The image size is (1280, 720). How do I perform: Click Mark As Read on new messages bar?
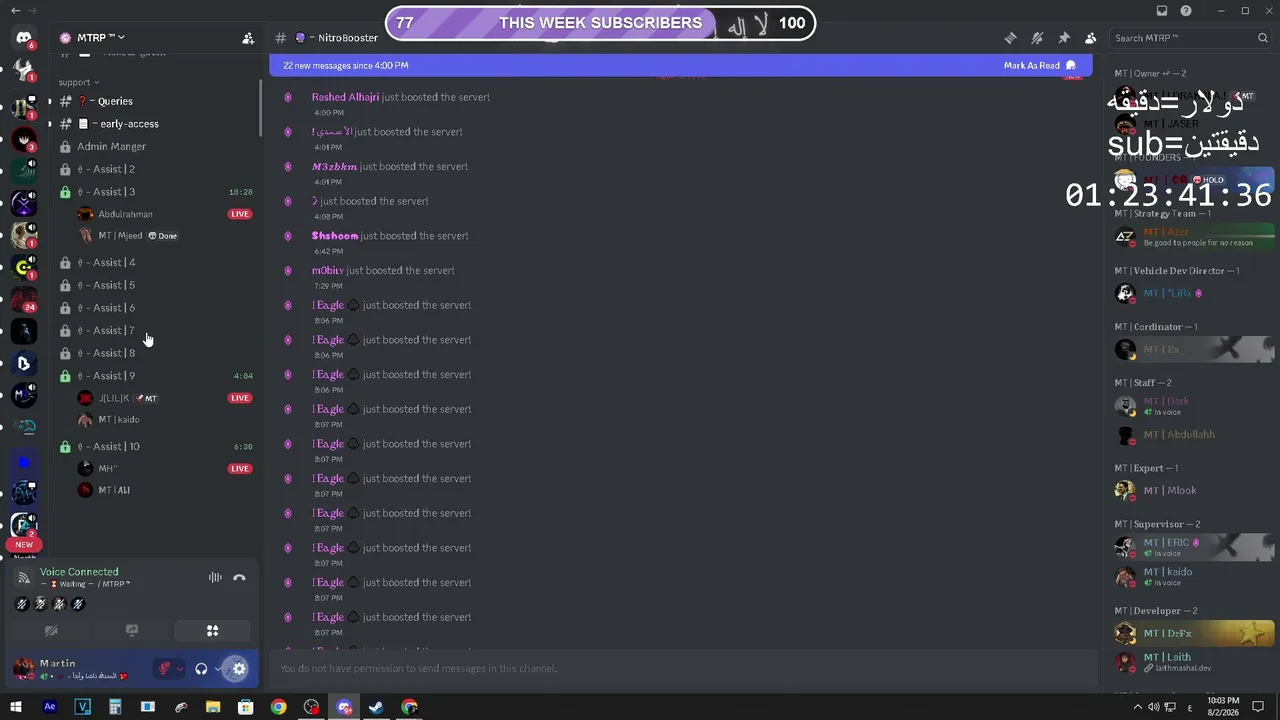[x=1040, y=66]
